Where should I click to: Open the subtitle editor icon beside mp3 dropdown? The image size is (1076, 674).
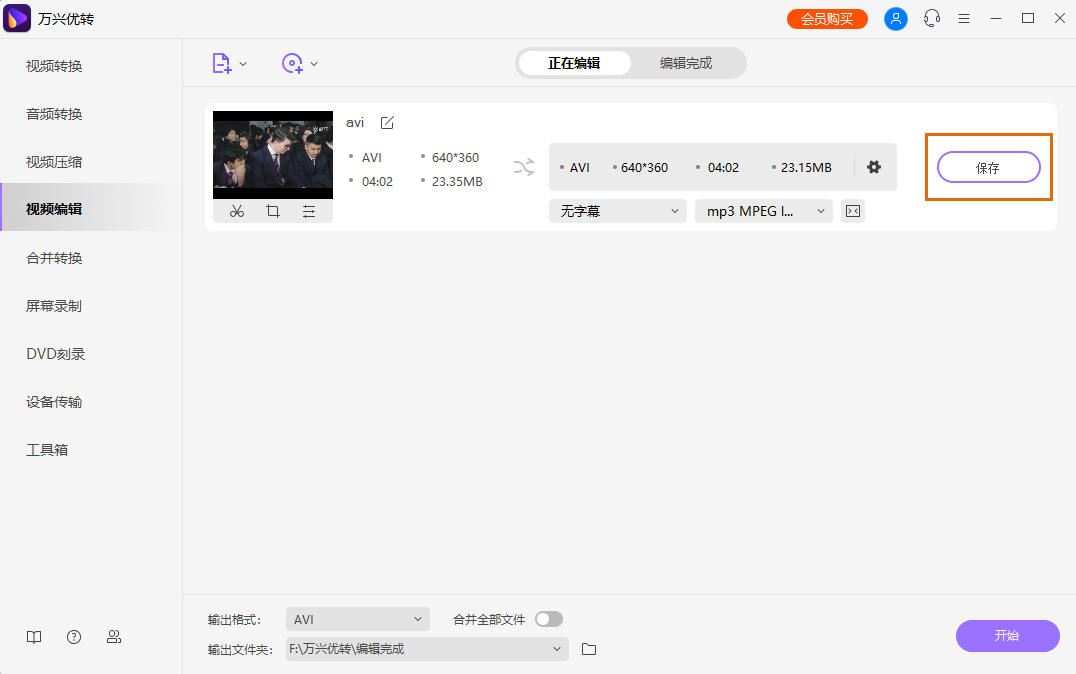click(852, 211)
